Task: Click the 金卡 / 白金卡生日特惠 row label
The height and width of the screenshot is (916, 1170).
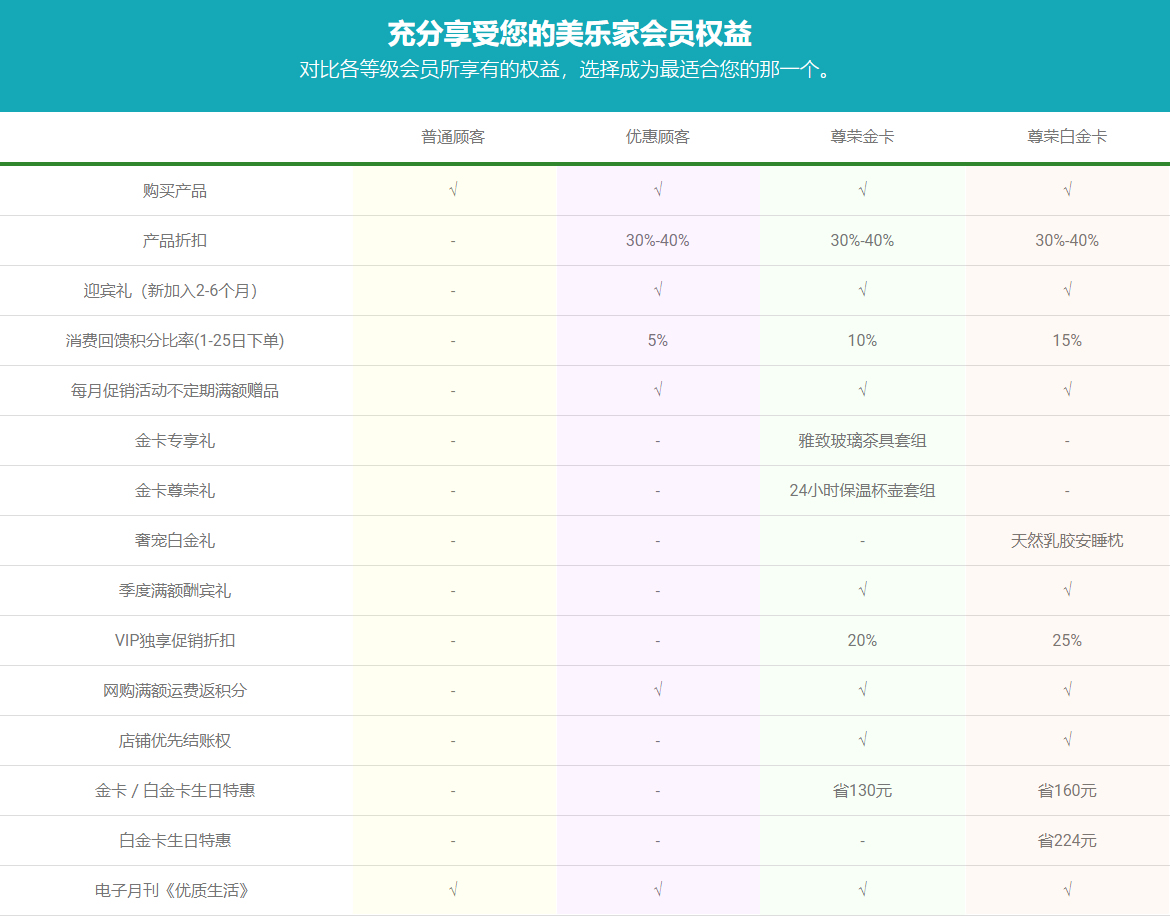Action: coord(175,791)
